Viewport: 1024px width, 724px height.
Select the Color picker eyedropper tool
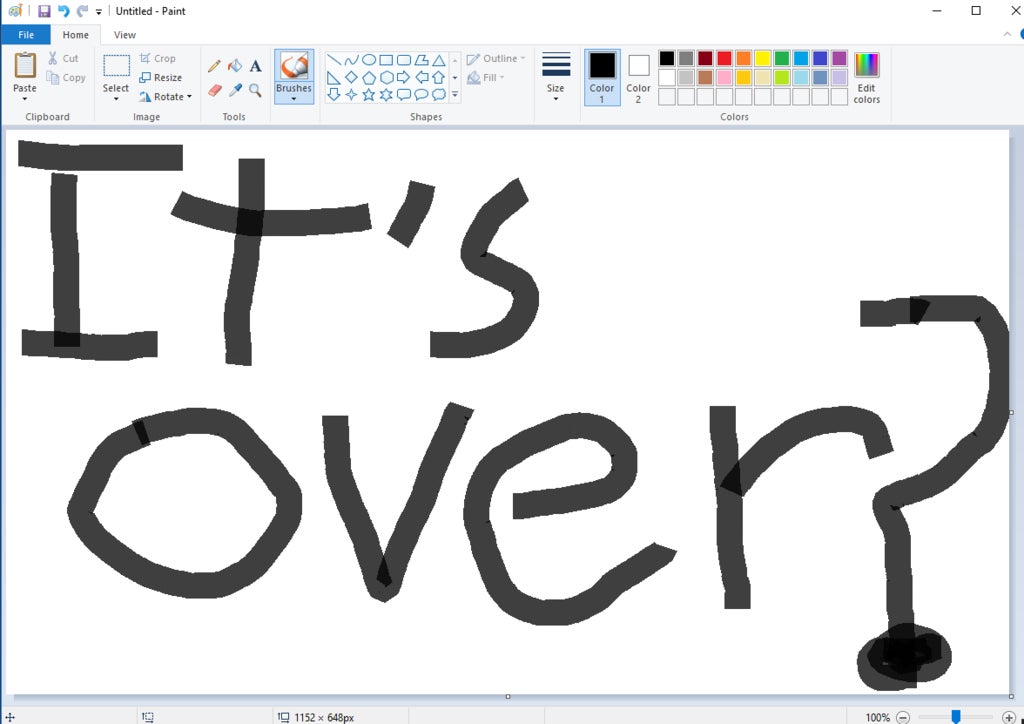[235, 90]
